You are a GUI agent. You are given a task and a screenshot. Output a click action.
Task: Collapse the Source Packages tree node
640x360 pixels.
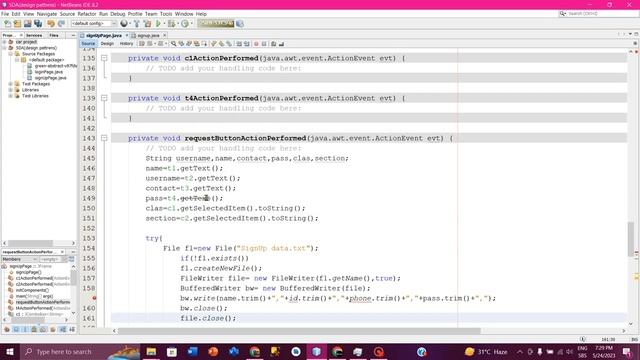tap(11, 54)
